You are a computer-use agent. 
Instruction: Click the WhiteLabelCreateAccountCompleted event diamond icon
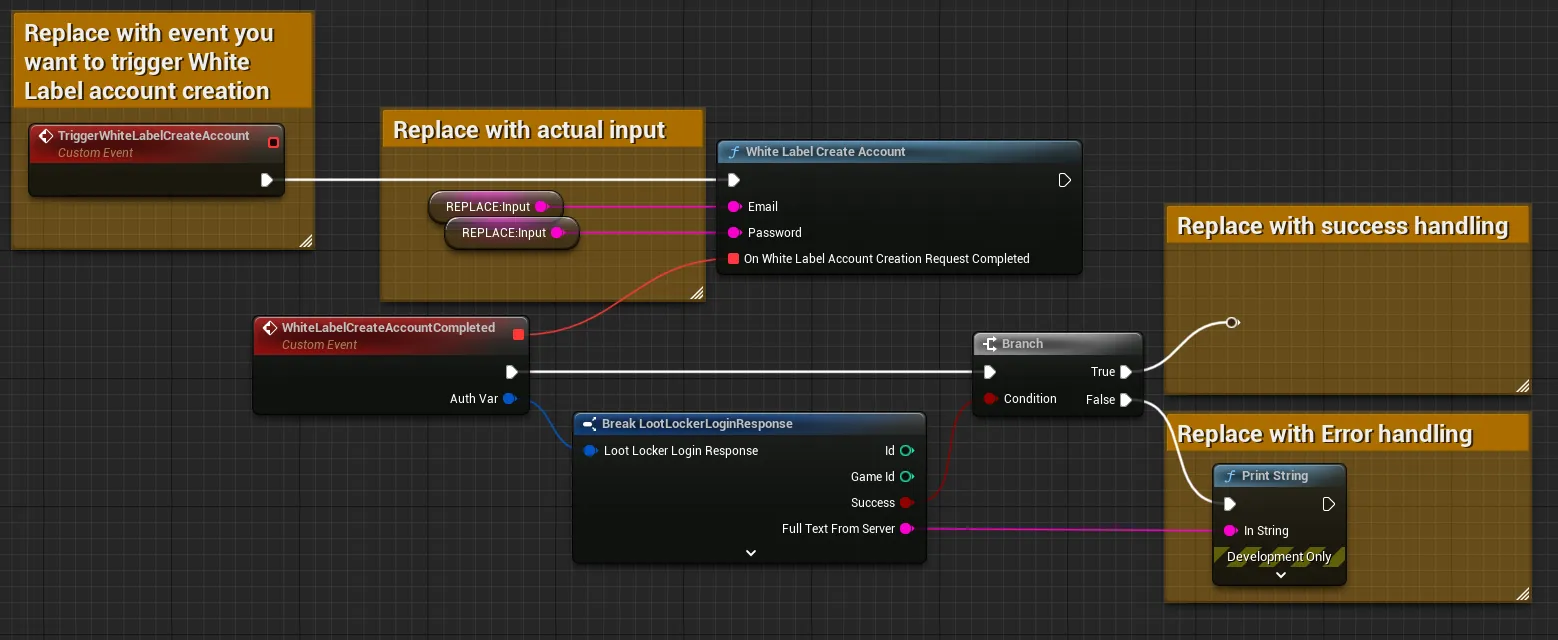269,328
